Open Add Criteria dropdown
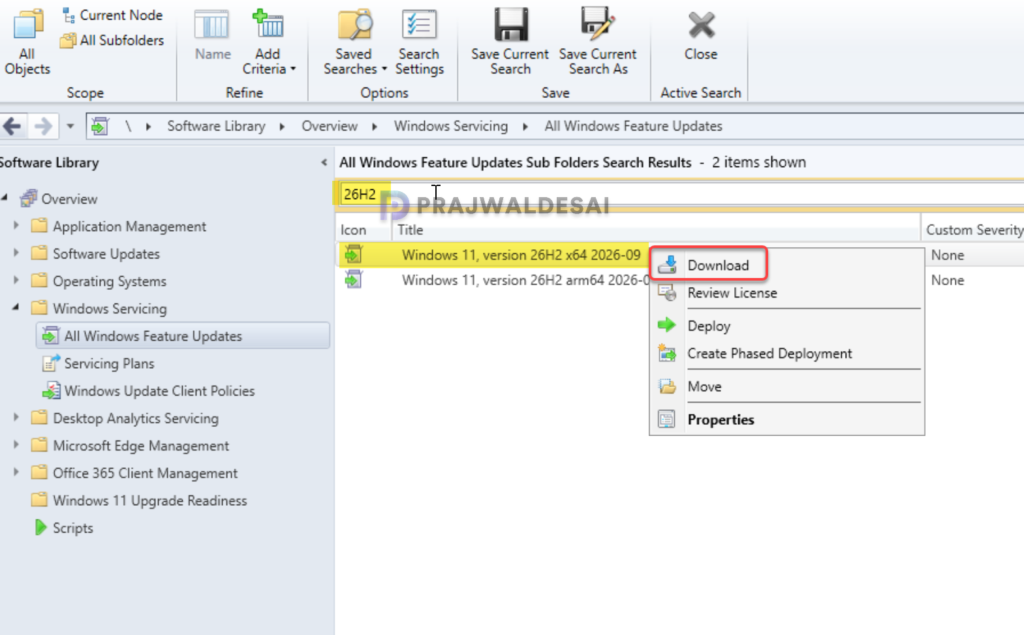This screenshot has width=1024, height=635. (268, 42)
